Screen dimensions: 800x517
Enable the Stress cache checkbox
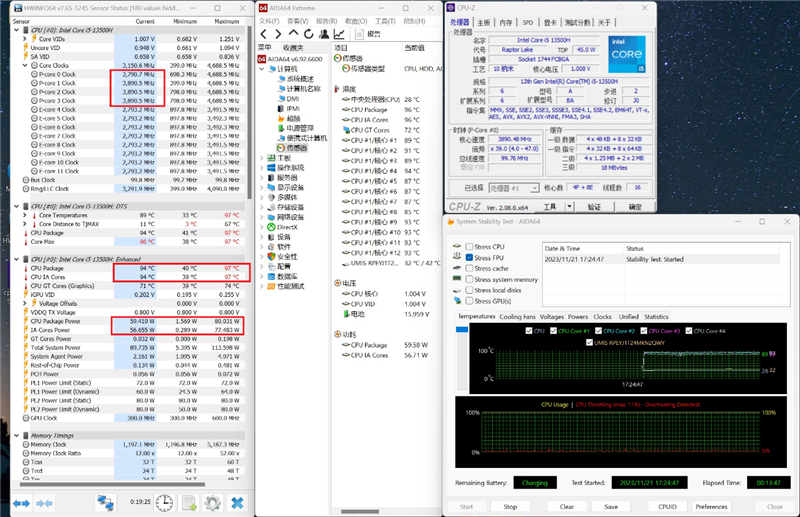[x=469, y=268]
